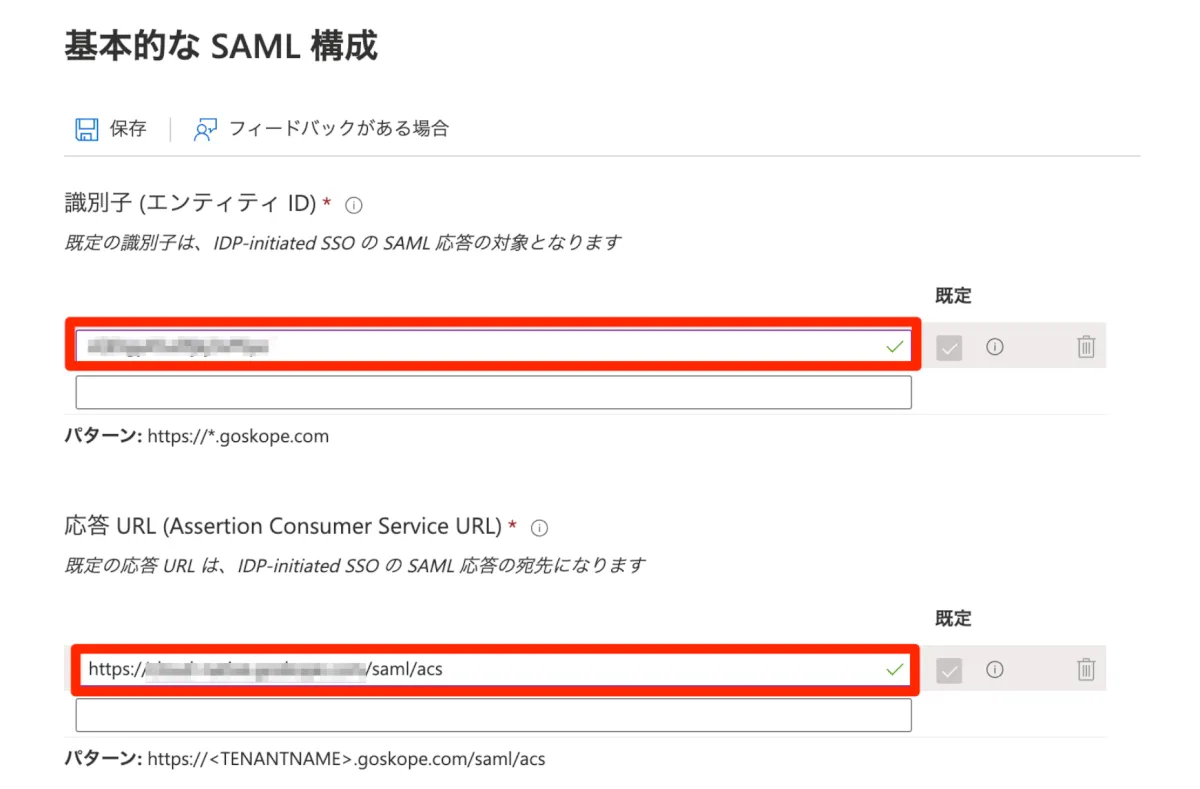
Task: Click the save floppy disk icon
Action: pos(87,129)
